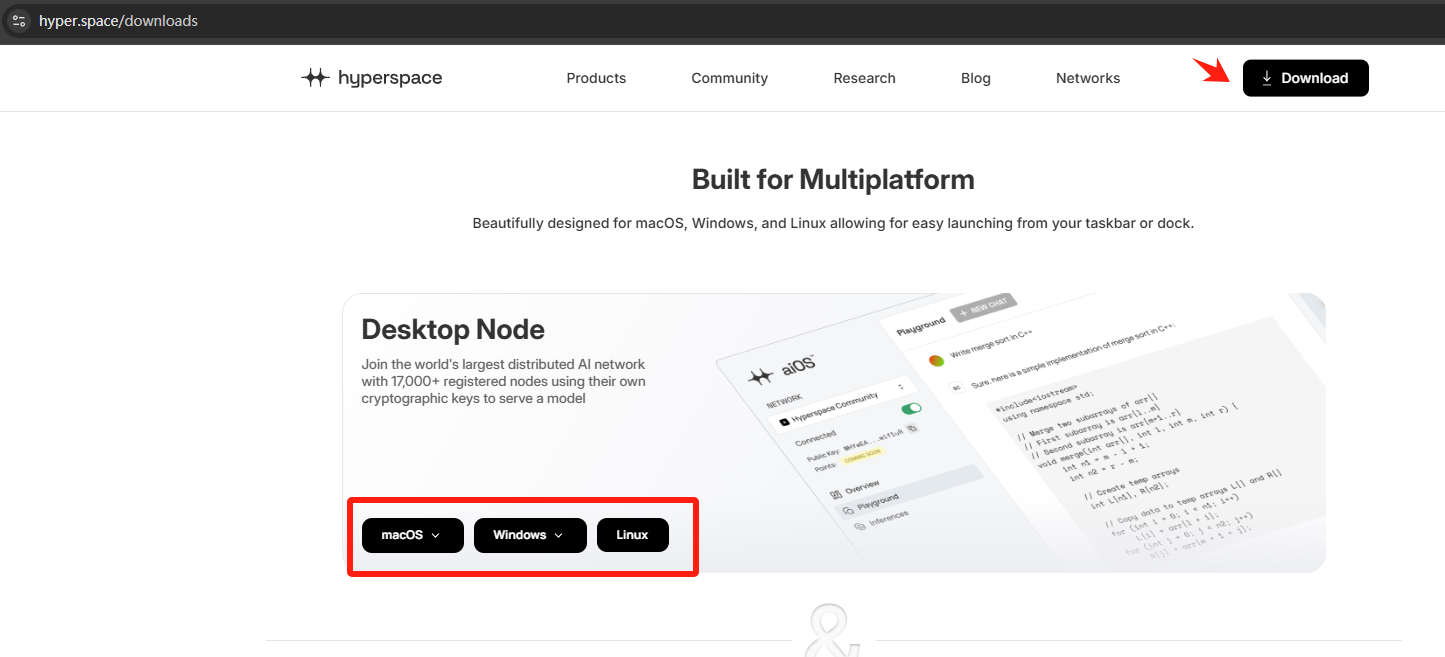
Task: Click the gradient user avatar in chat
Action: point(936,360)
